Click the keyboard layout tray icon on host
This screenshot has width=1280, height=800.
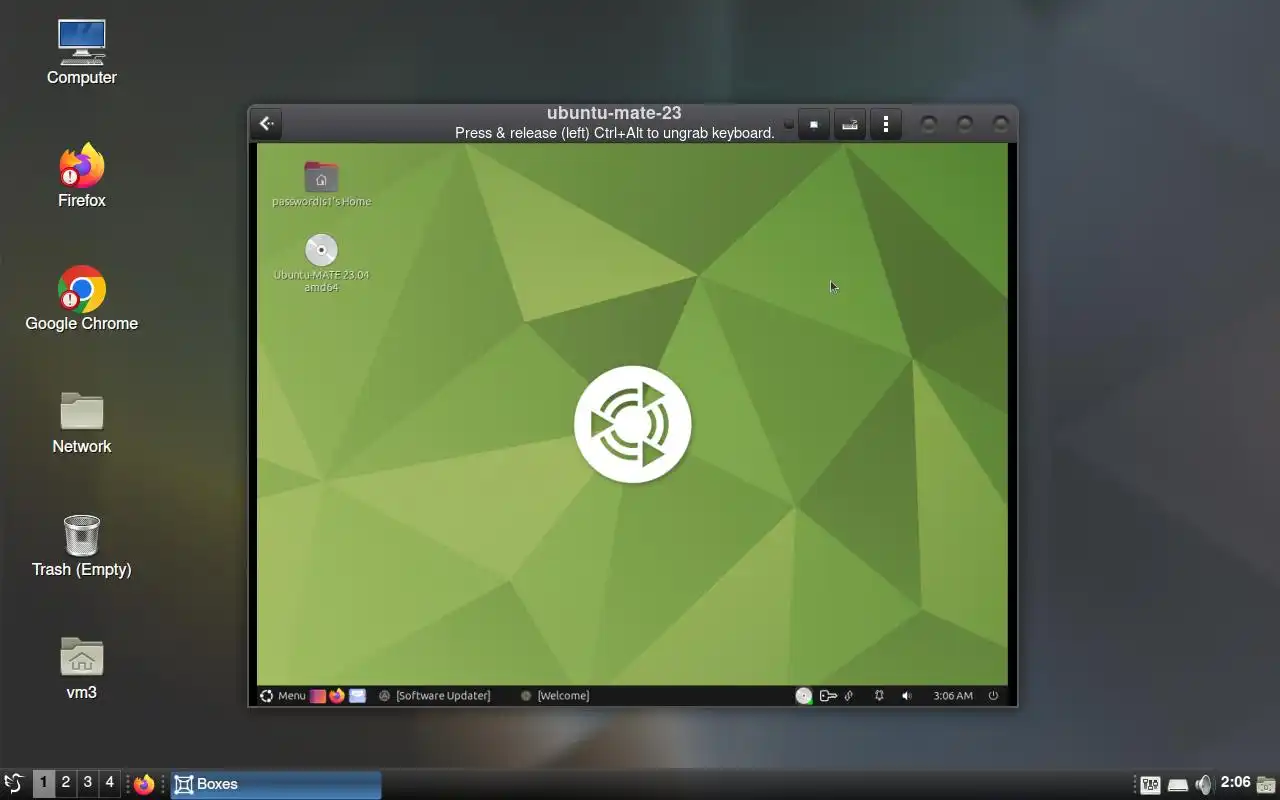[1150, 785]
